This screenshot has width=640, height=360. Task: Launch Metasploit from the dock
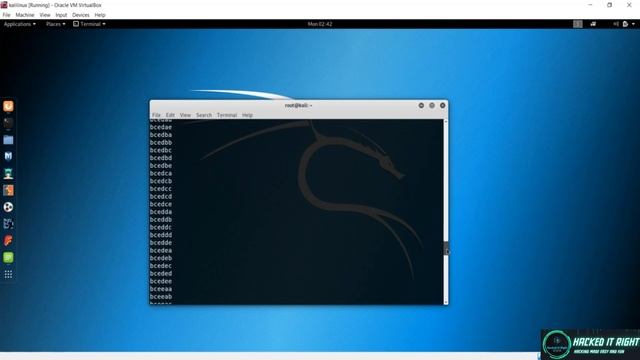coord(8,156)
